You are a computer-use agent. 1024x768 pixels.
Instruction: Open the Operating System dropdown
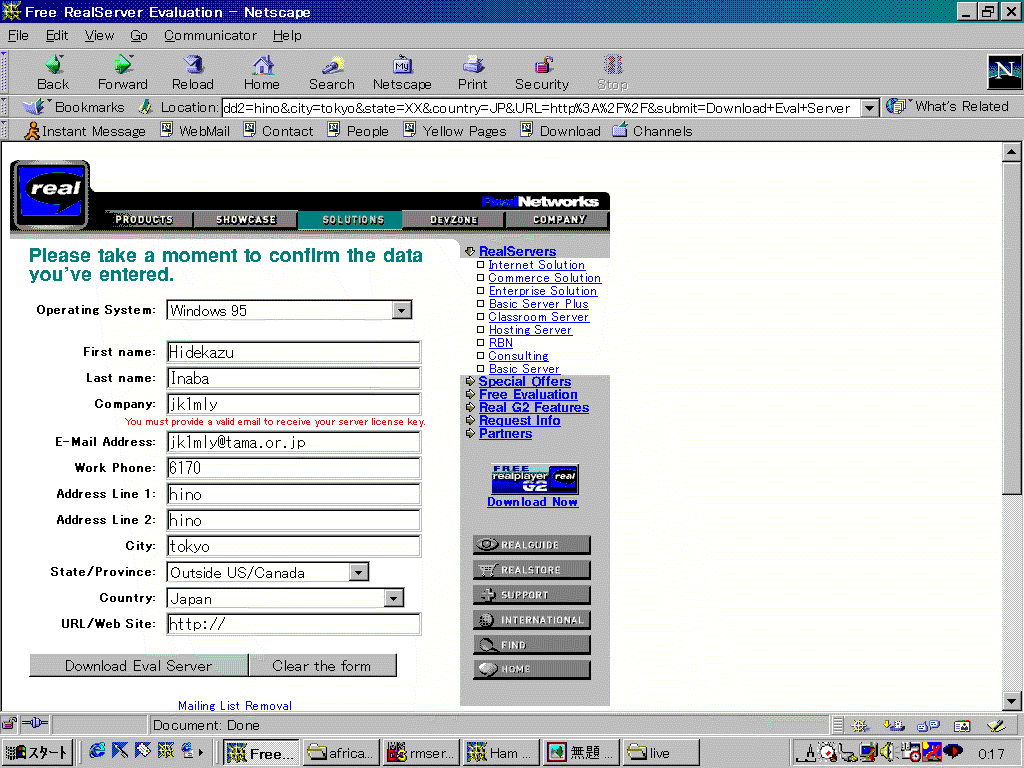(402, 310)
